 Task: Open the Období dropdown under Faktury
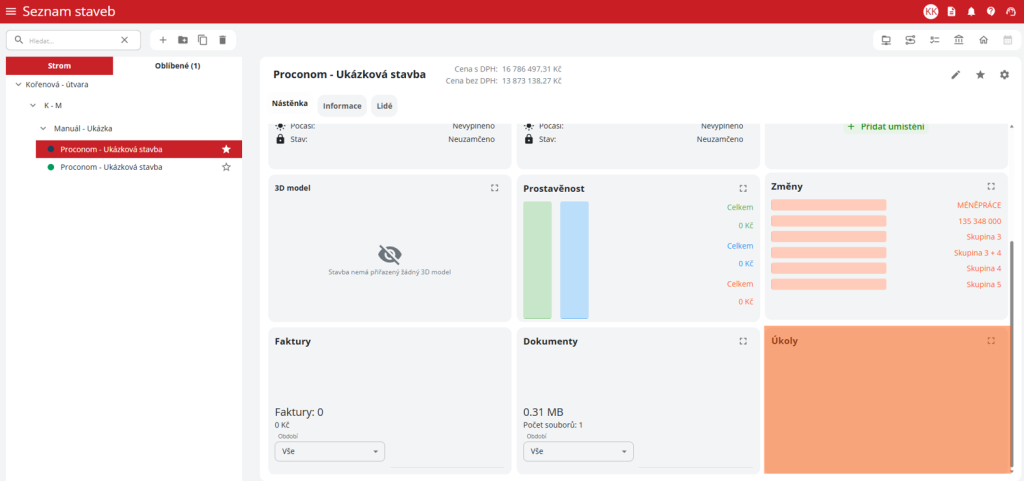coord(329,452)
